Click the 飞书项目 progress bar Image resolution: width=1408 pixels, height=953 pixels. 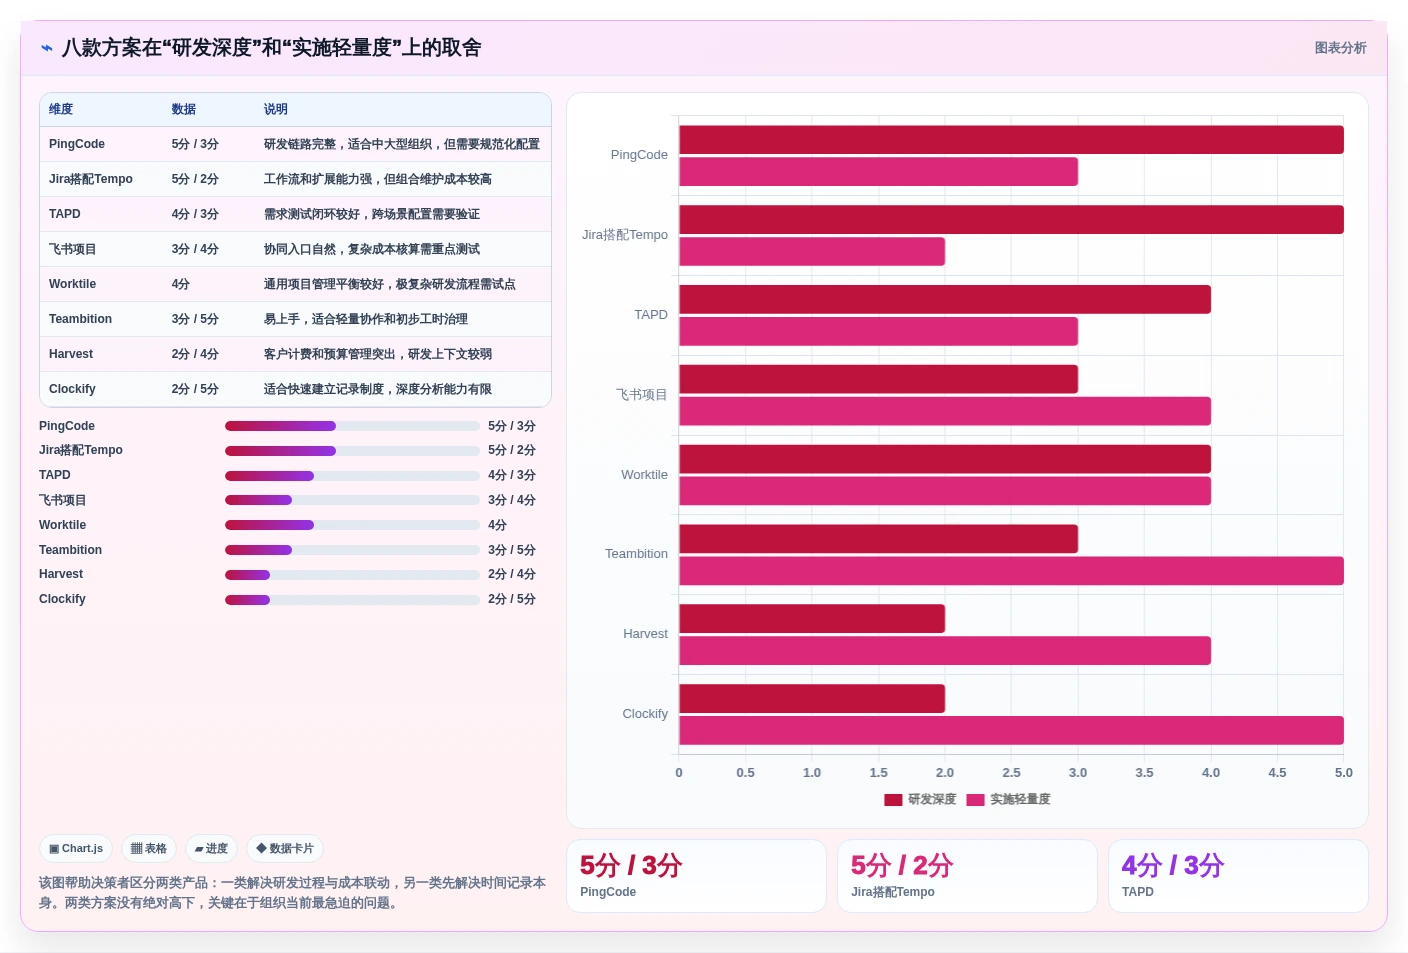(x=352, y=500)
